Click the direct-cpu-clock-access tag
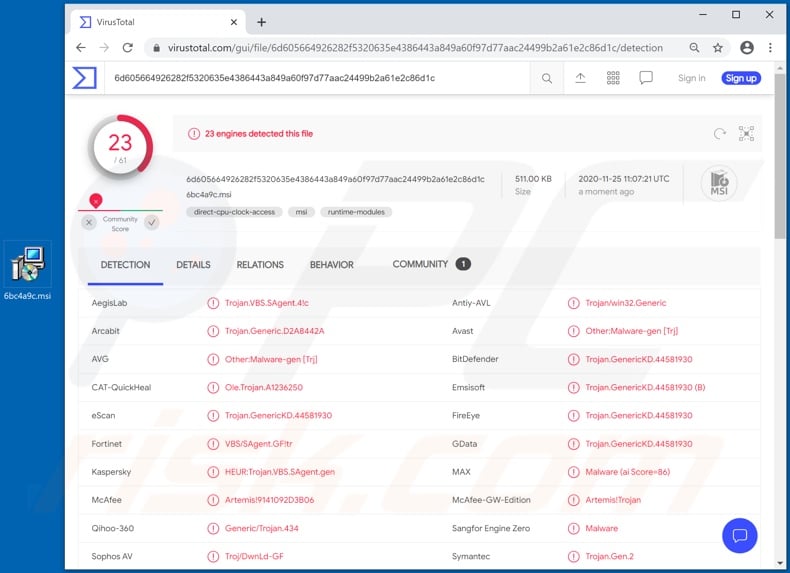Viewport: 790px width, 573px height. (x=234, y=212)
